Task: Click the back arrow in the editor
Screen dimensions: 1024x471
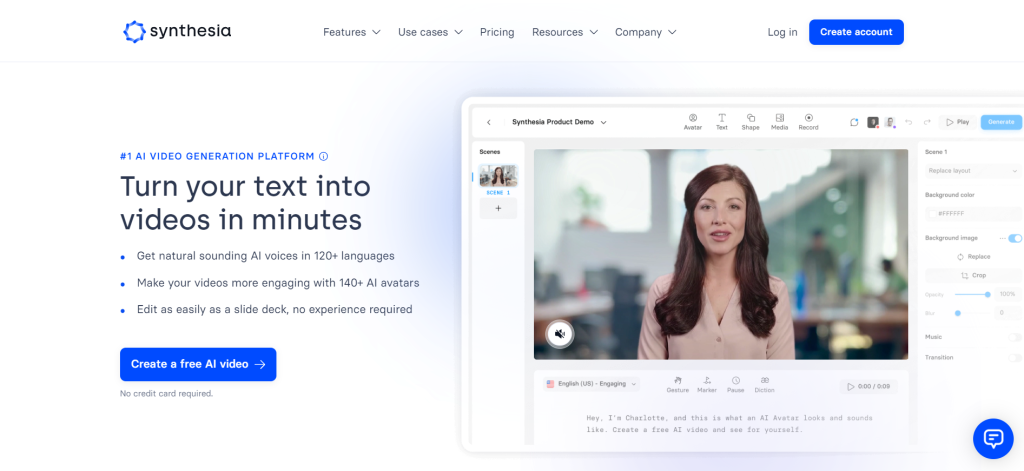Action: [488, 122]
